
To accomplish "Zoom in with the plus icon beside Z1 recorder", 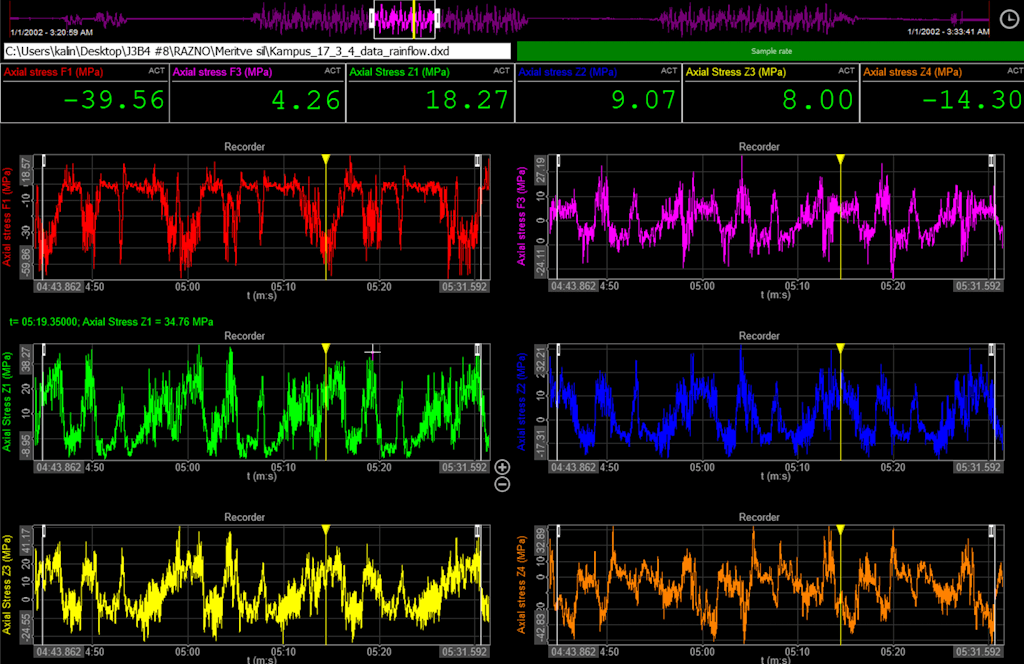I will point(502,467).
